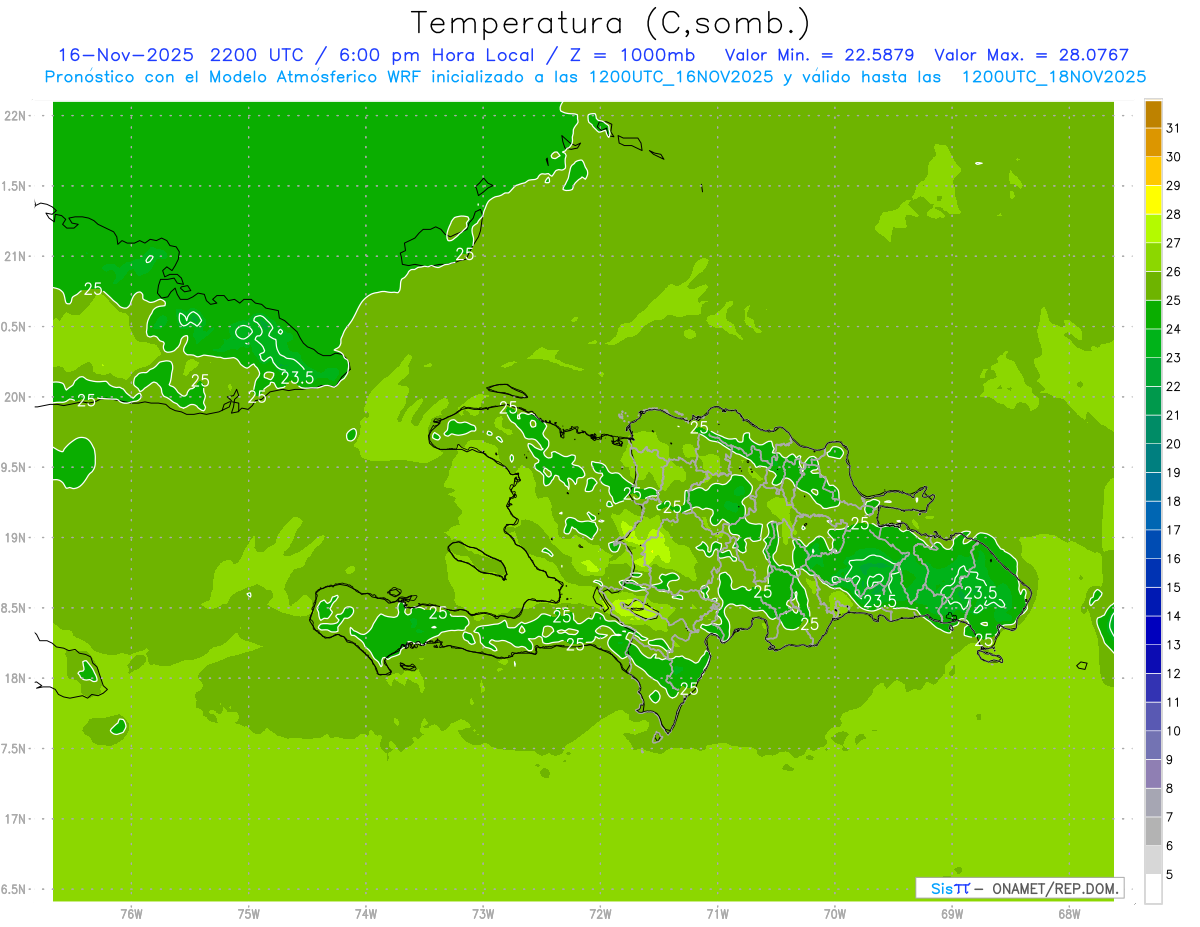Click the '1200UTC_18NOV2025' valid-until time text

click(1053, 77)
